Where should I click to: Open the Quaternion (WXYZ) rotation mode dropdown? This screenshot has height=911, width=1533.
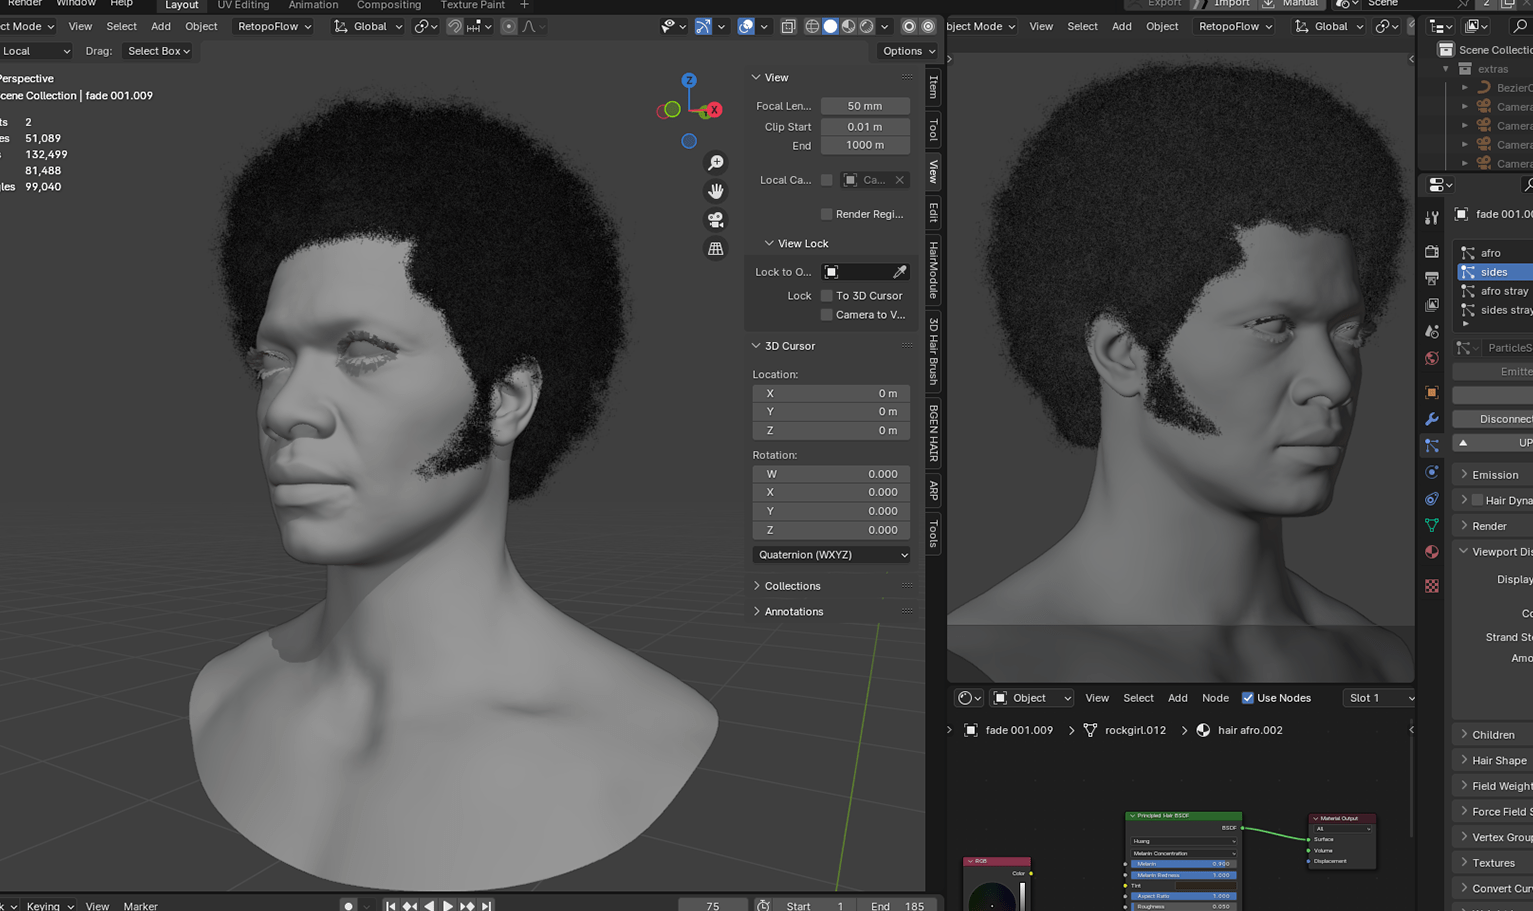(x=832, y=555)
